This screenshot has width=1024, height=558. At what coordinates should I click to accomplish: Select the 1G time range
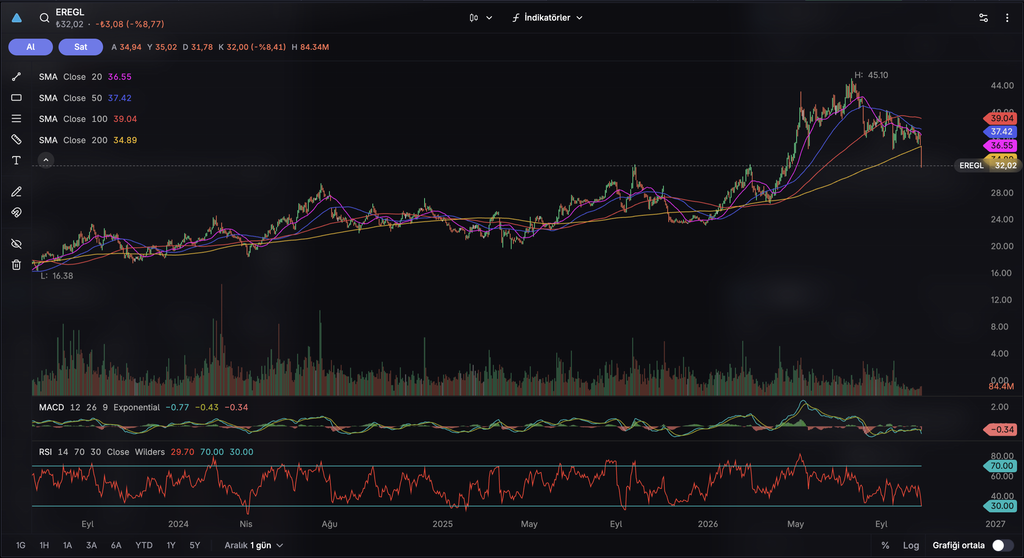21,545
